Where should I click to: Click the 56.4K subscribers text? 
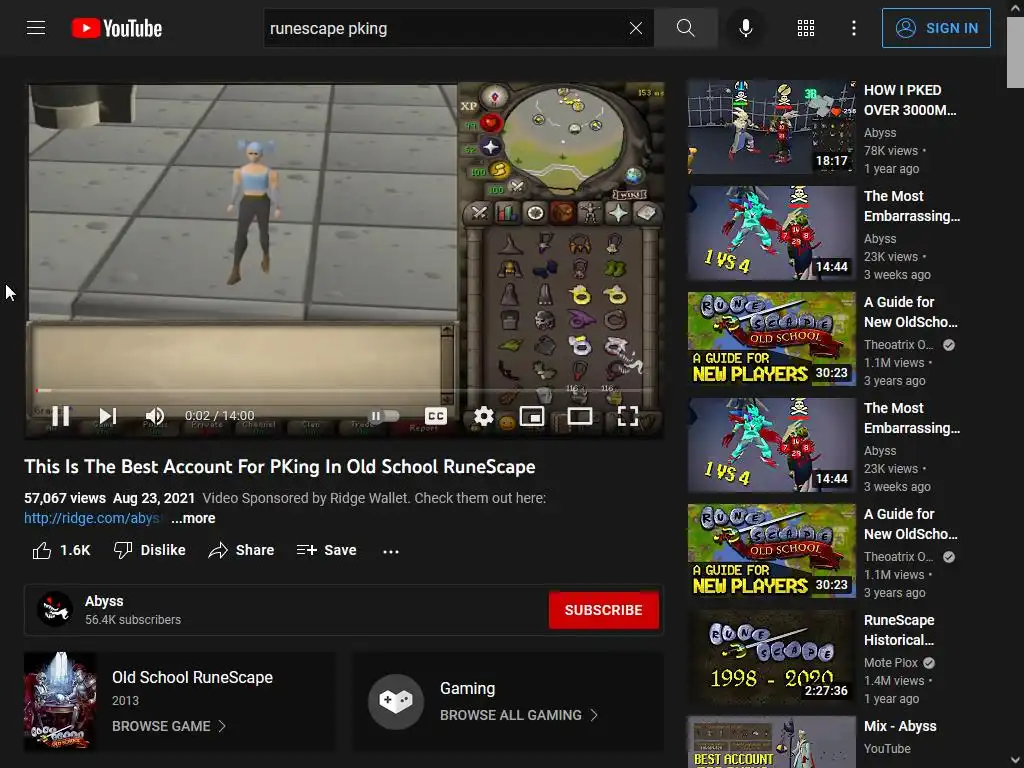133,620
